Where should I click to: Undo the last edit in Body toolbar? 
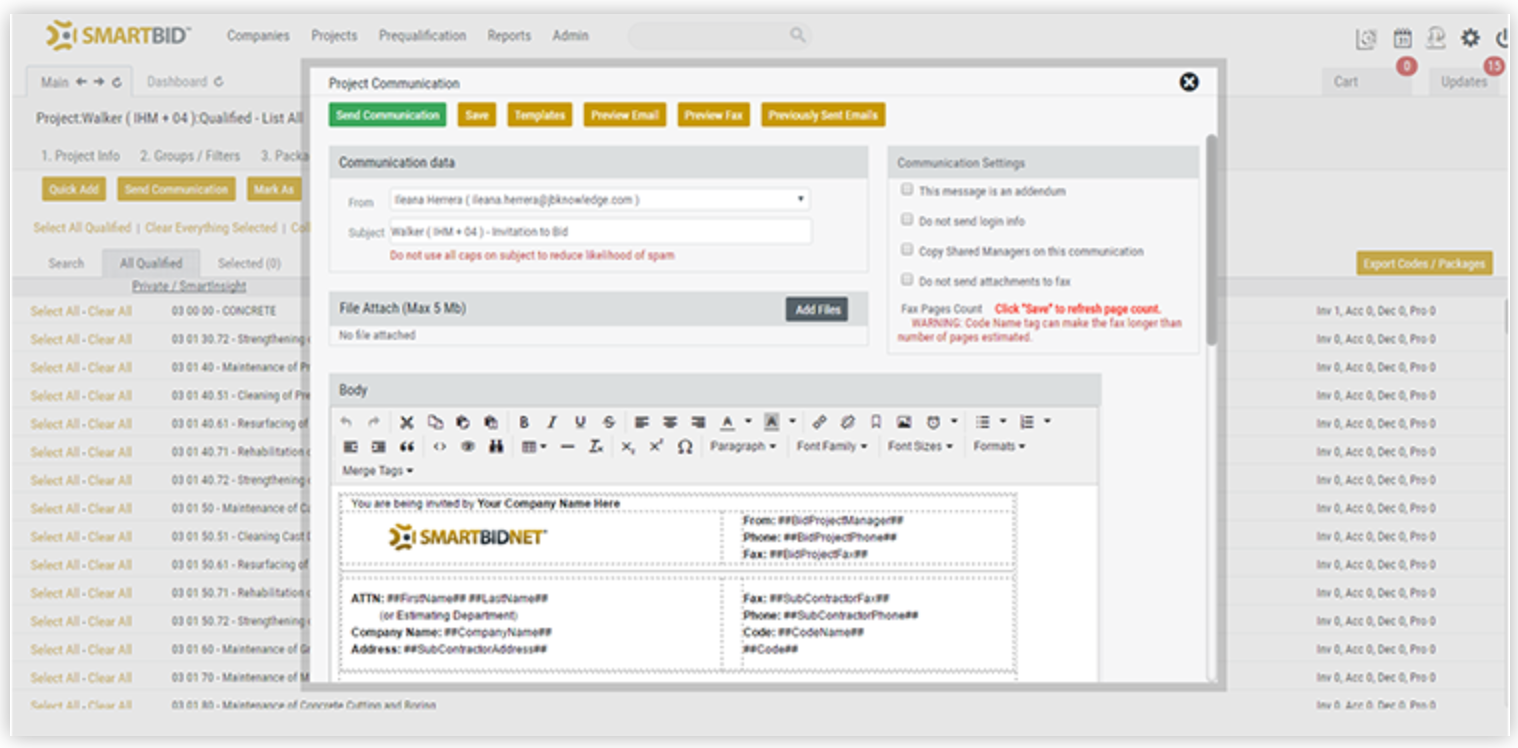point(346,422)
